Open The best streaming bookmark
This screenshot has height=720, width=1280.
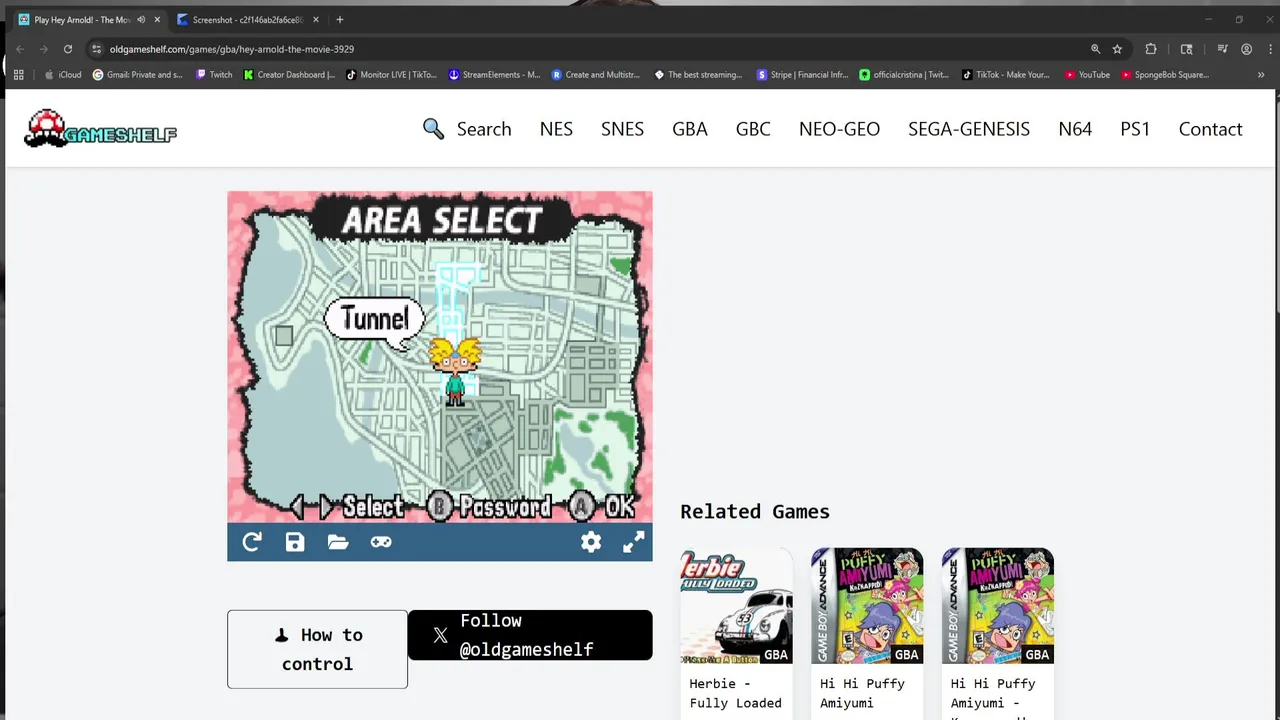pyautogui.click(x=698, y=74)
